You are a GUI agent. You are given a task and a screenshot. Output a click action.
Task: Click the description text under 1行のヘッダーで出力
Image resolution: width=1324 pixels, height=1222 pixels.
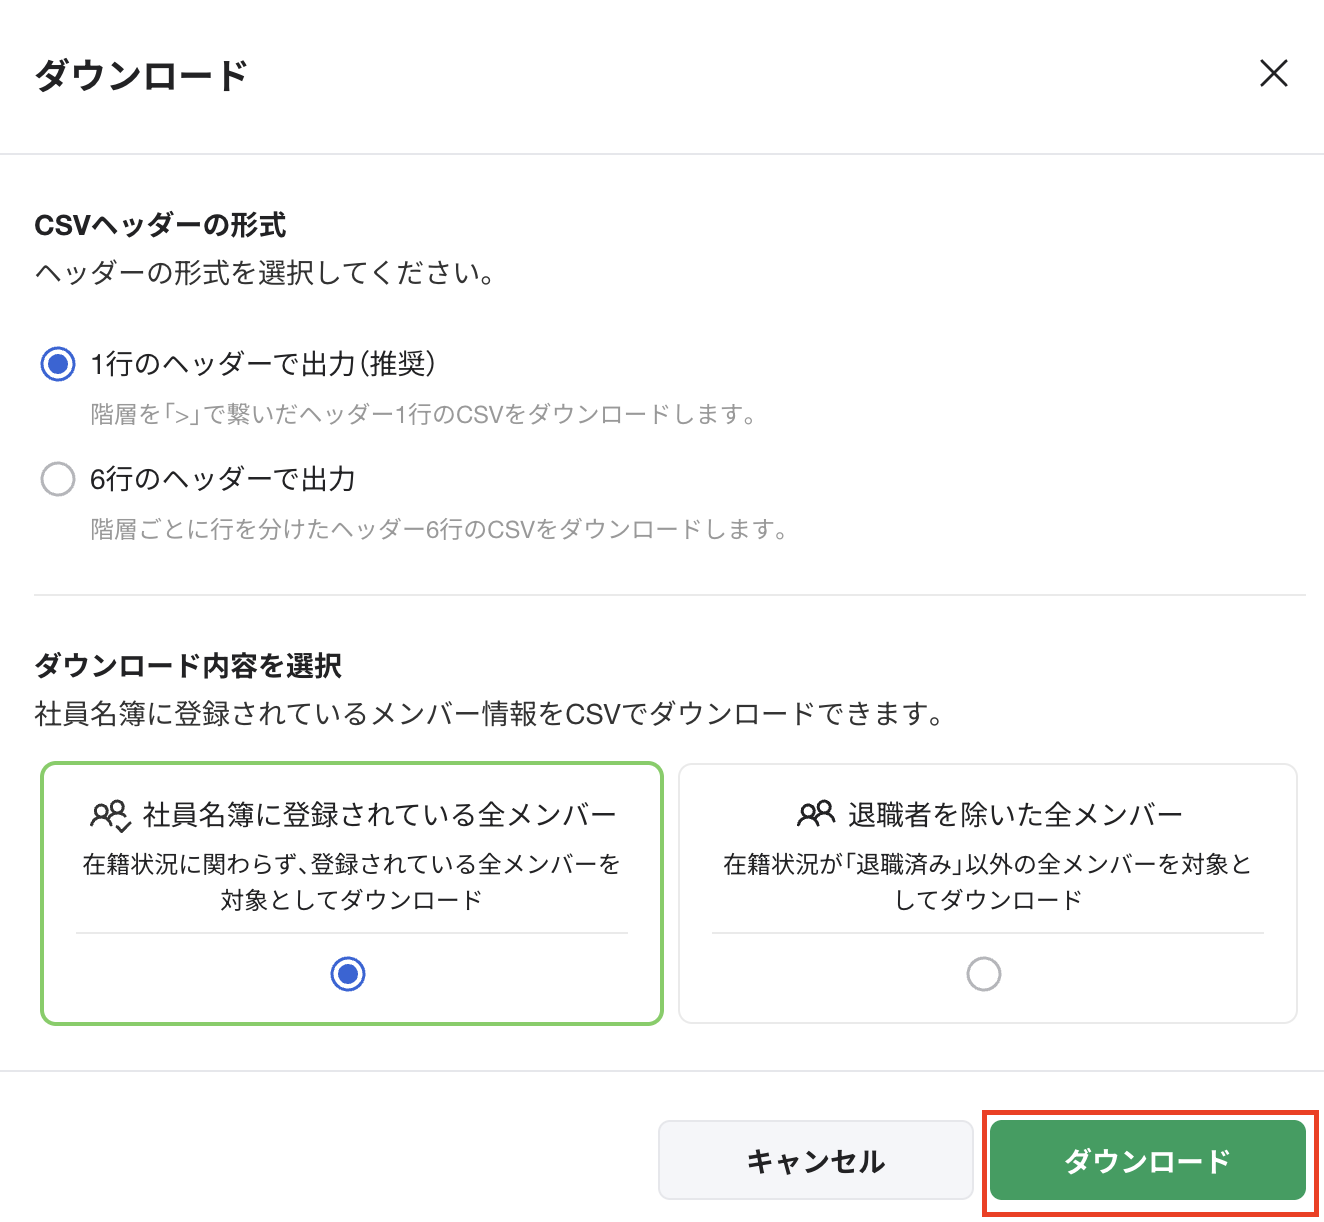pos(424,414)
